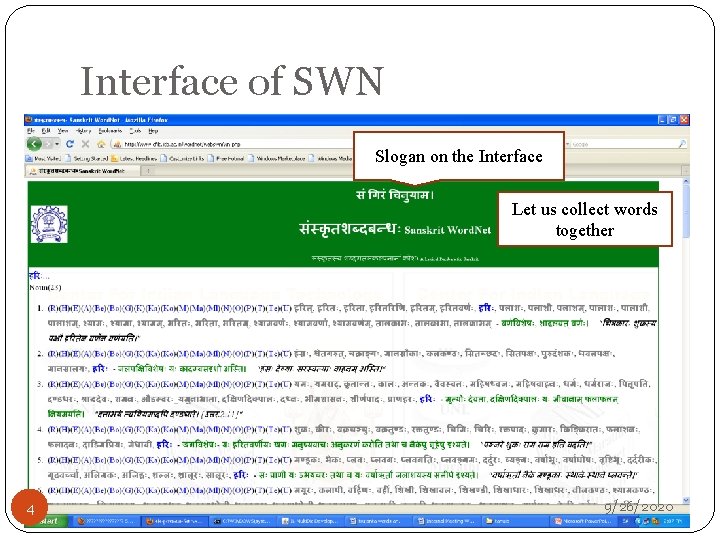Switch to the command prompt taskbar button
Viewport: 720px width, 540px height.
(243, 521)
